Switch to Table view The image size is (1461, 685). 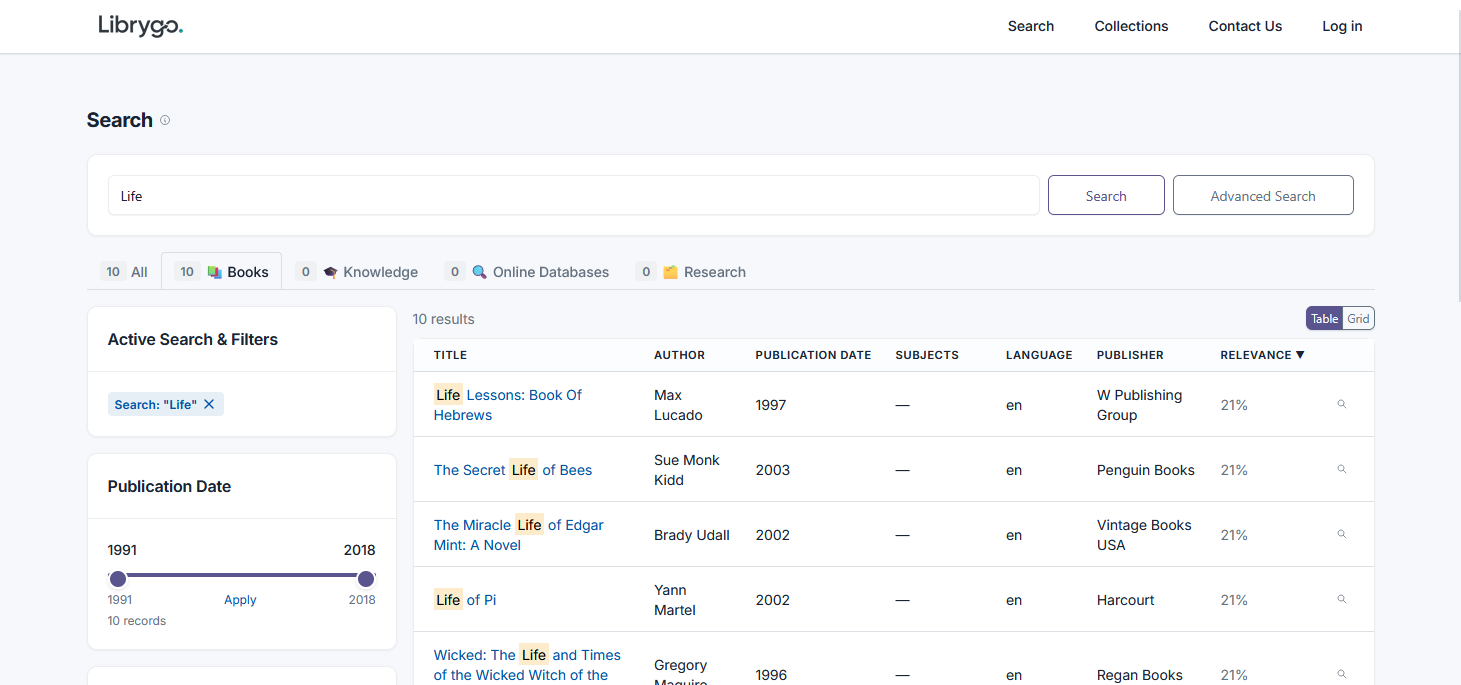[x=1324, y=319]
